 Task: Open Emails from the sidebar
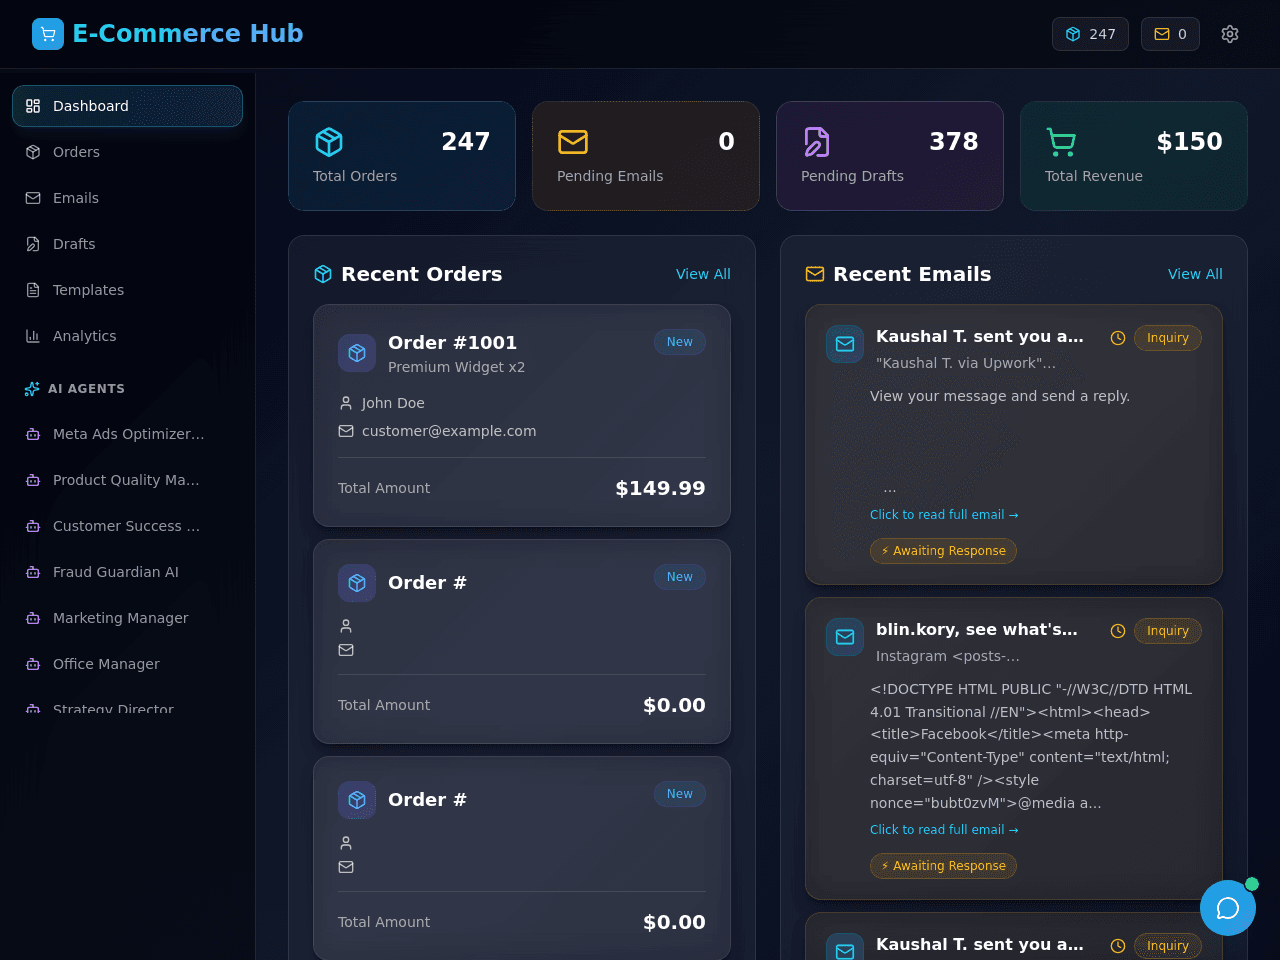[127, 198]
